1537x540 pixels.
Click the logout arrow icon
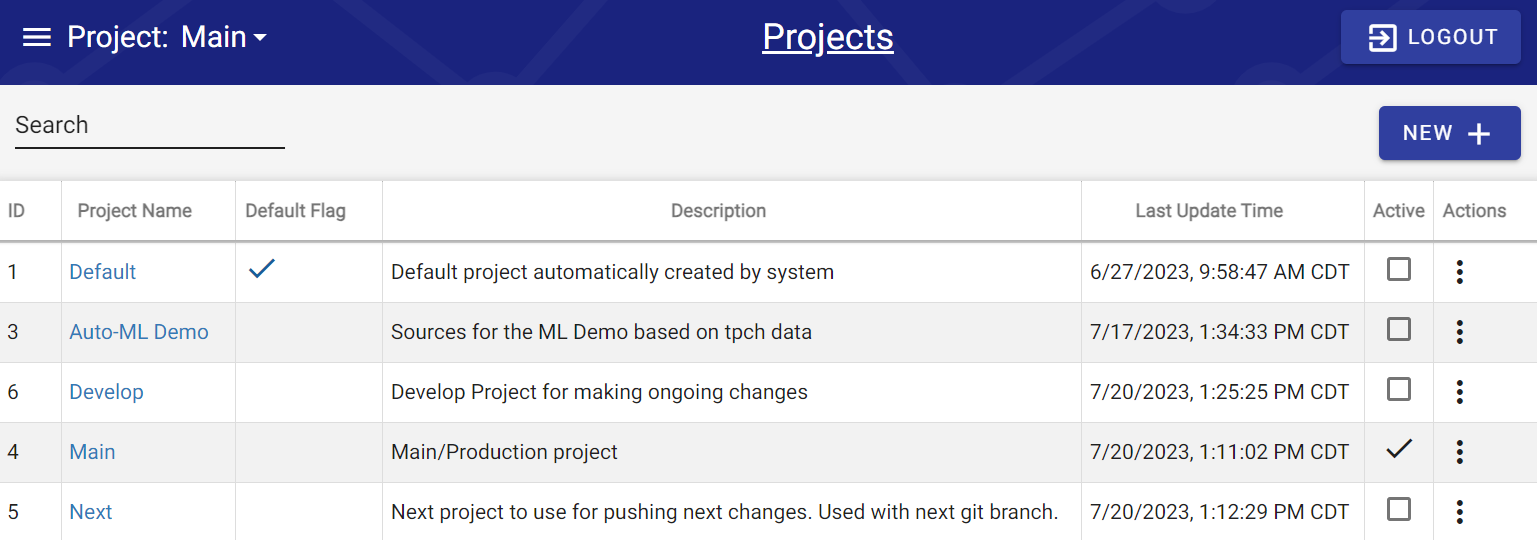click(1382, 38)
